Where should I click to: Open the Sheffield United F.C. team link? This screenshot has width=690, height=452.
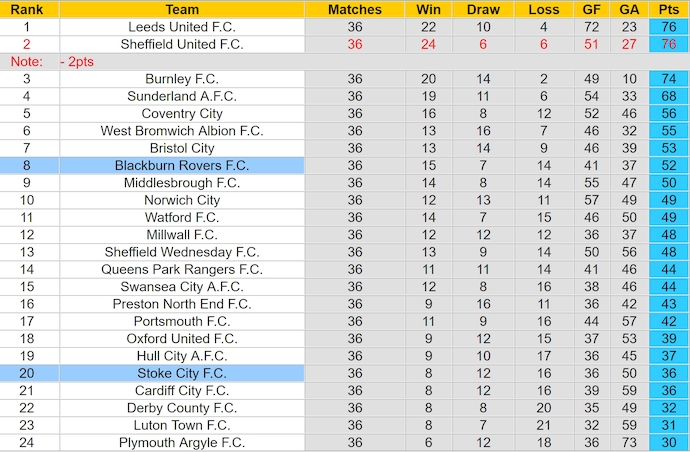182,44
